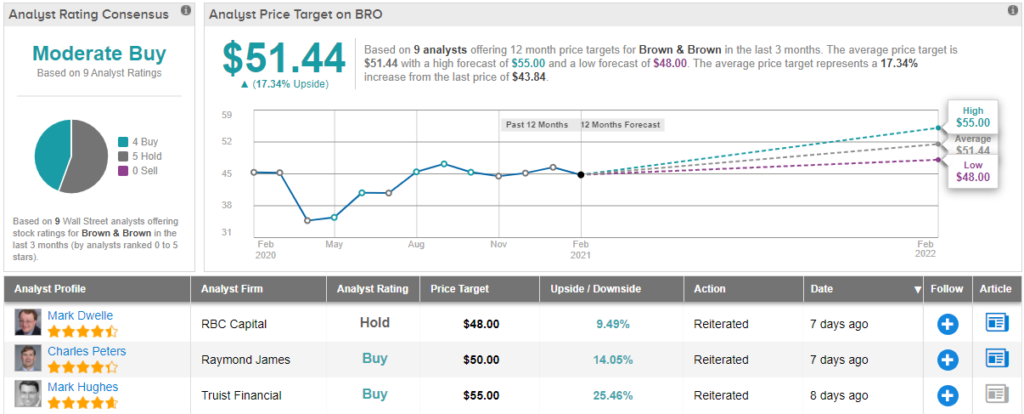The height and width of the screenshot is (414, 1024).
Task: Click Mark Hughes' star rating
Action: [83, 403]
